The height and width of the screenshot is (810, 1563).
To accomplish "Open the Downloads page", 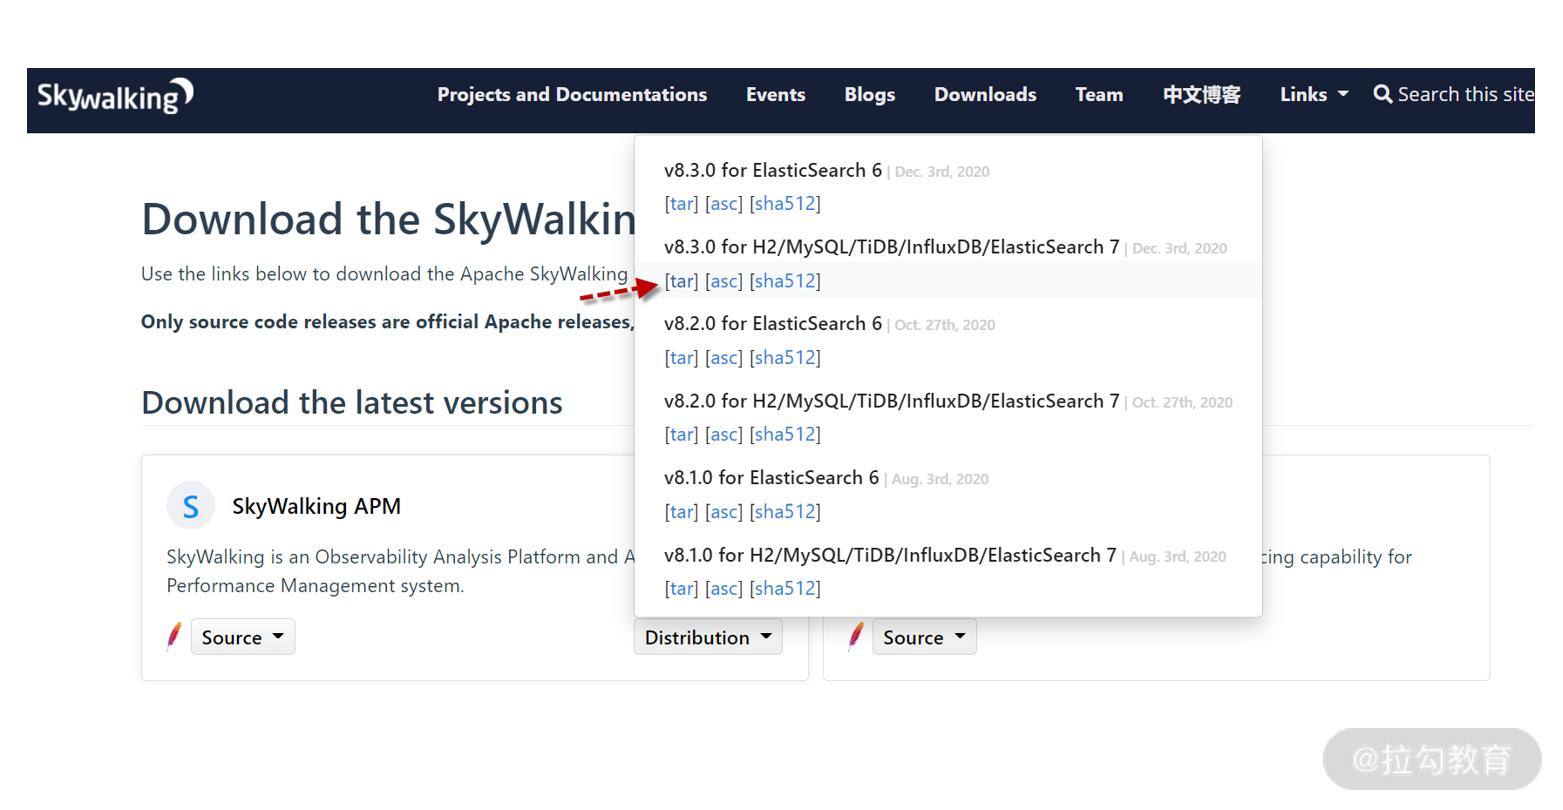I will [985, 94].
